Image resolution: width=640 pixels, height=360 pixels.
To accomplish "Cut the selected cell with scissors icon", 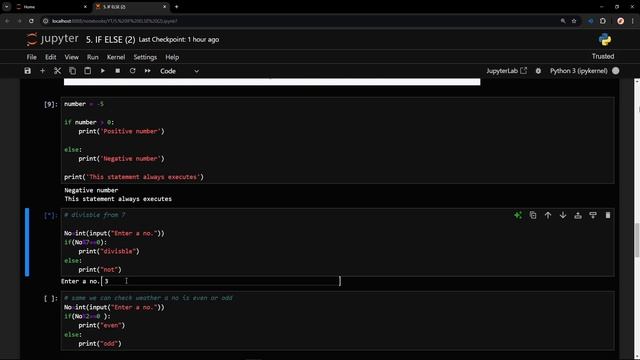I will (57, 71).
